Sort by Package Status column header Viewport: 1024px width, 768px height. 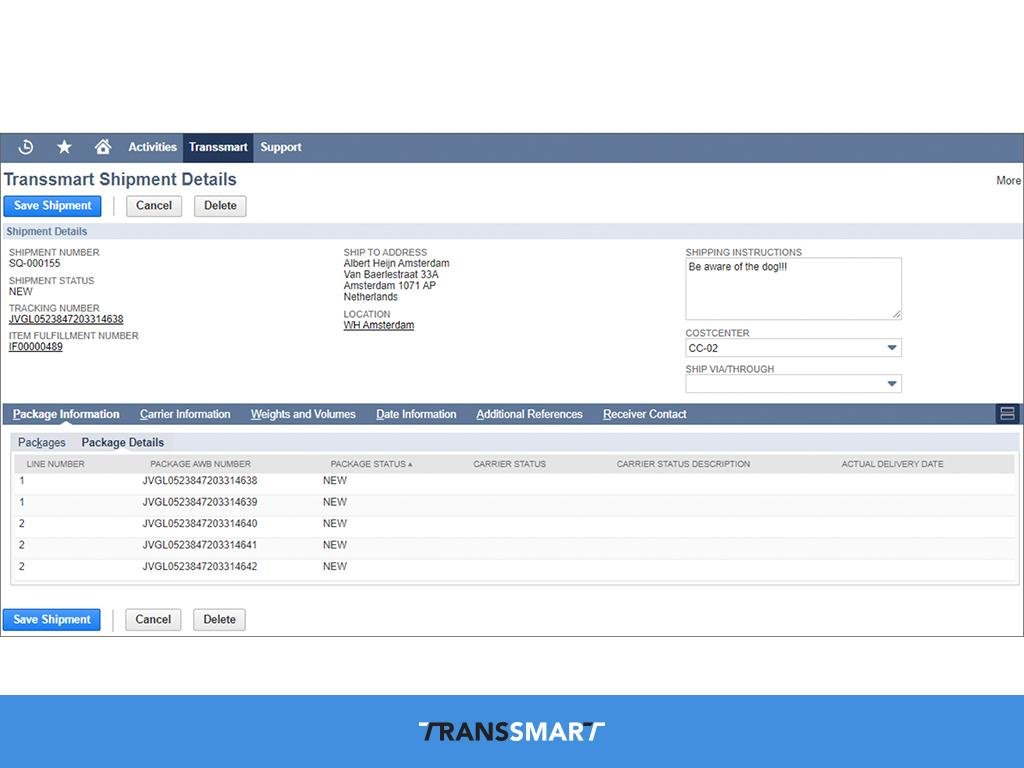tap(371, 464)
